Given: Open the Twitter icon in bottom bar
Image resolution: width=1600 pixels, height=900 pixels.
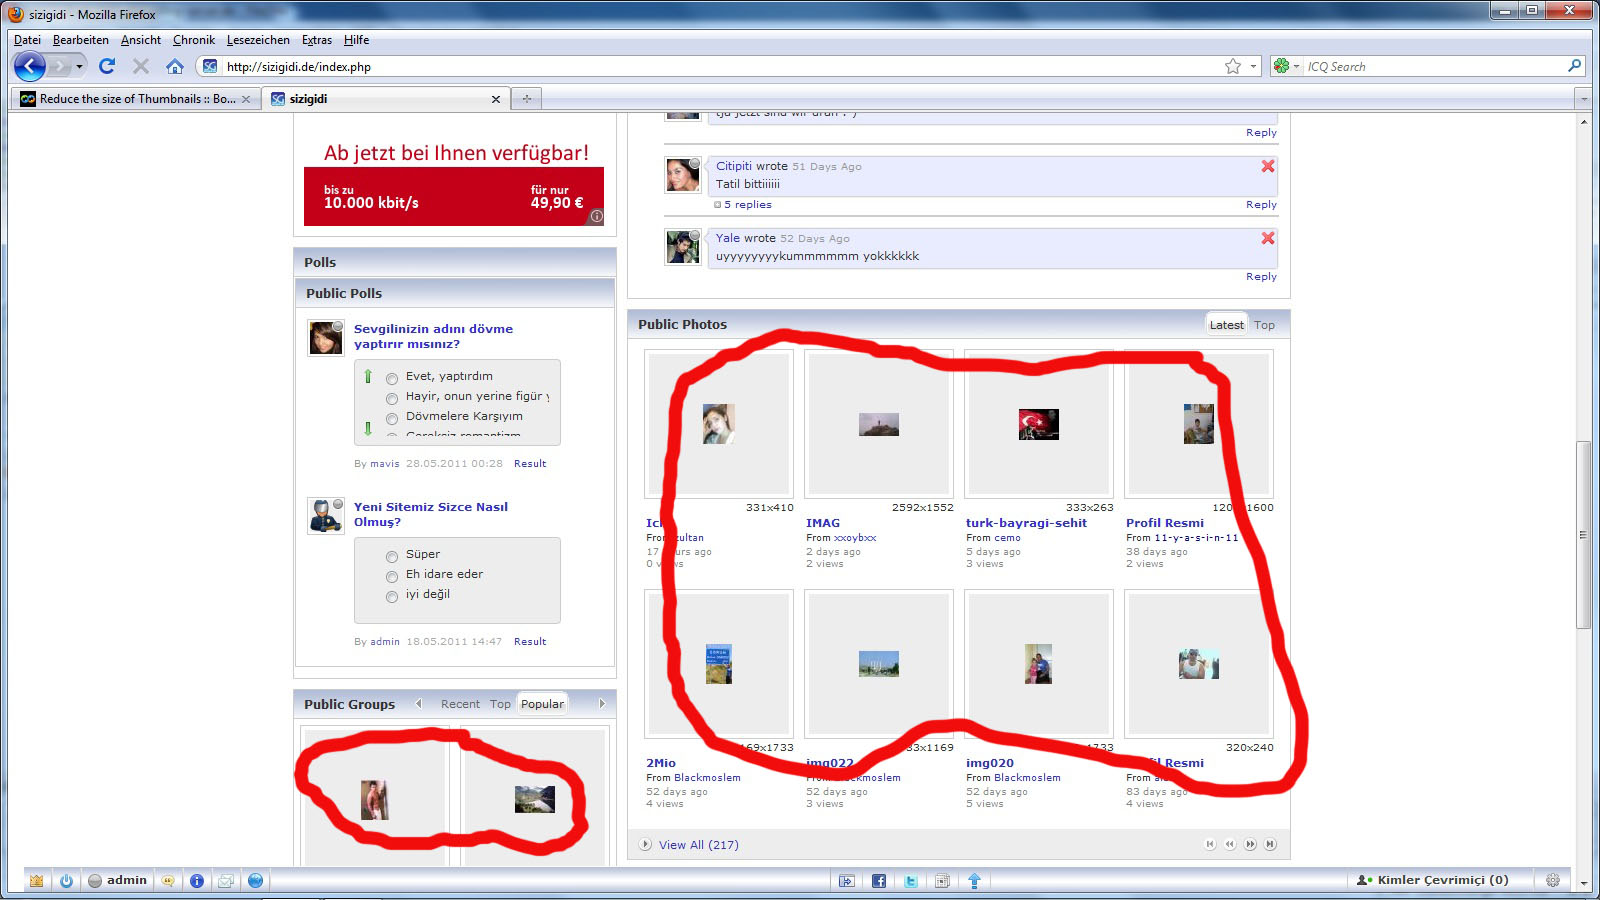Looking at the screenshot, I should [x=910, y=881].
